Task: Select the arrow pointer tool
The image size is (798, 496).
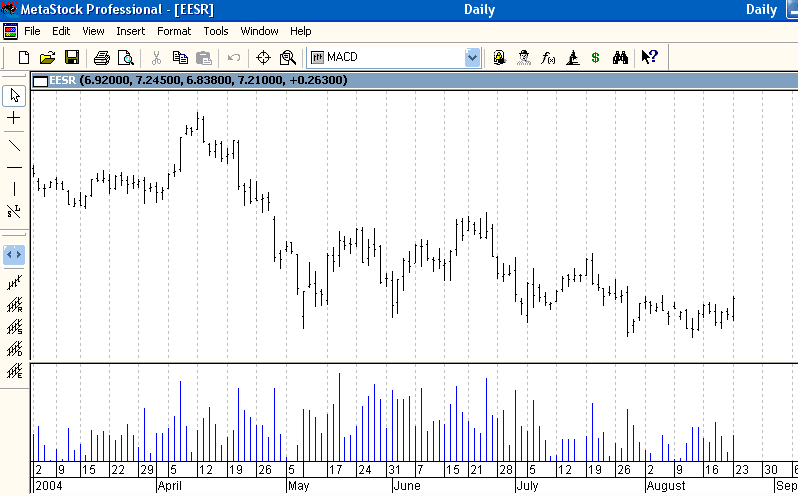Action: coord(14,96)
